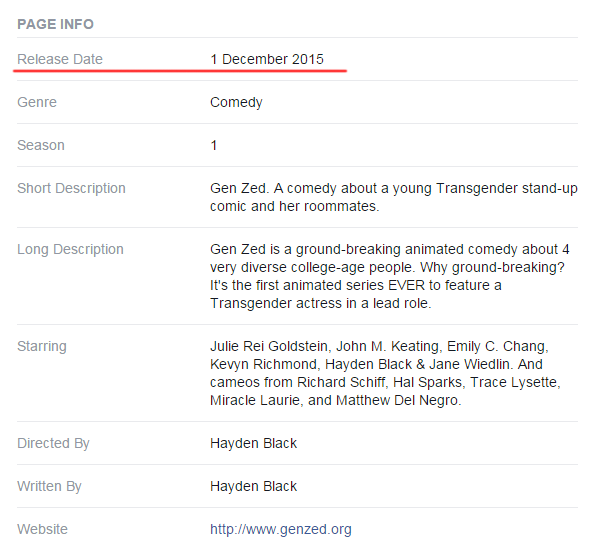596x557 pixels.
Task: Click the Written By label
Action: [49, 486]
